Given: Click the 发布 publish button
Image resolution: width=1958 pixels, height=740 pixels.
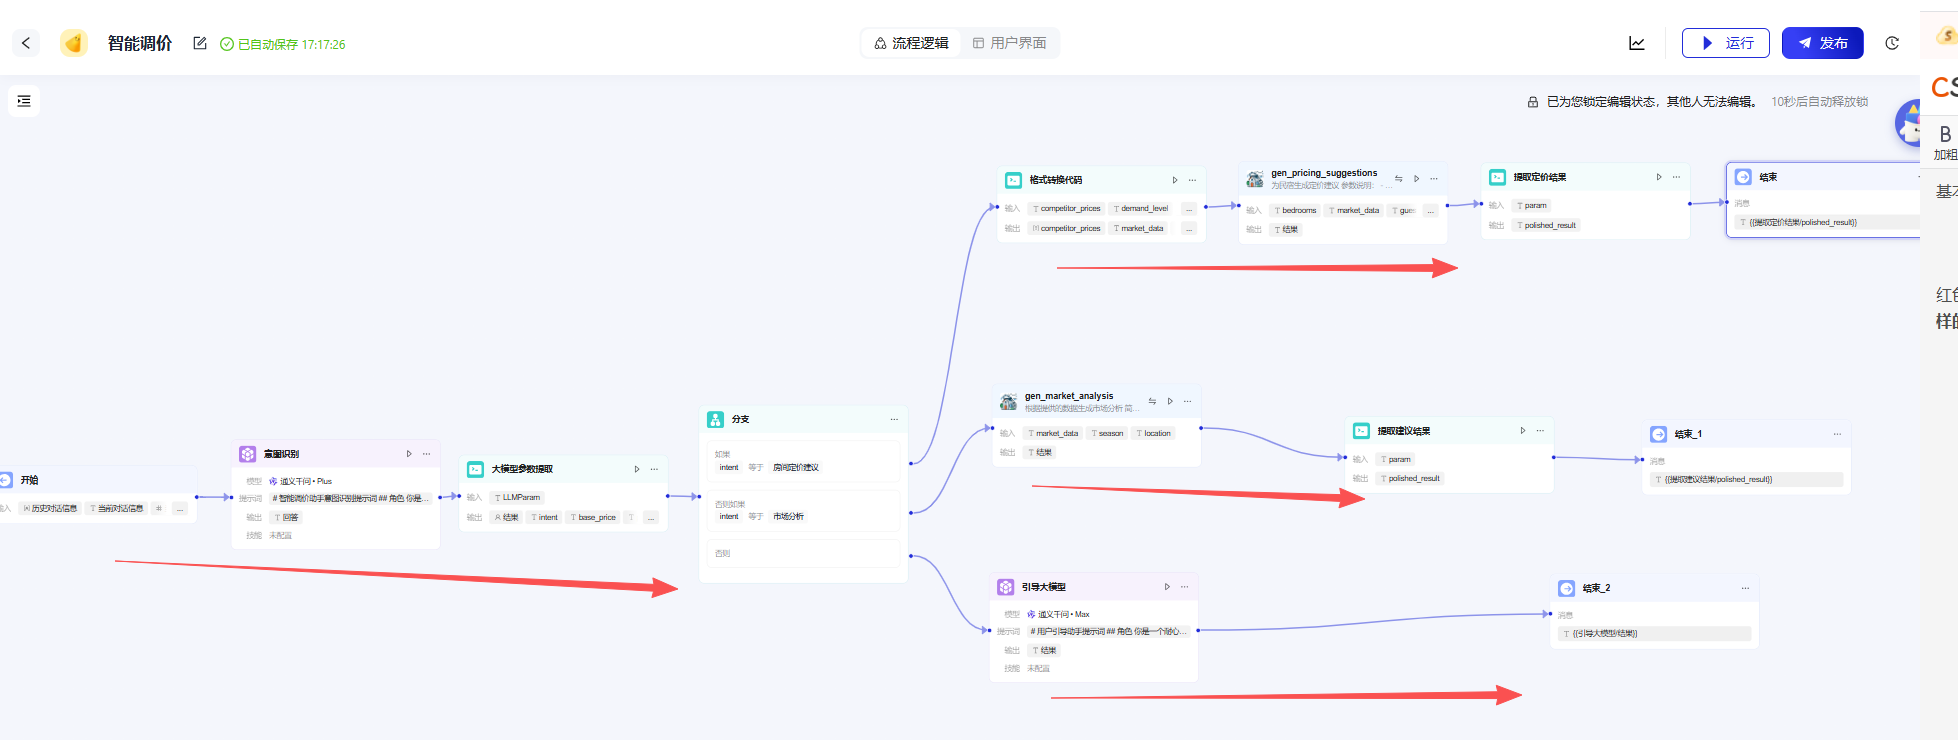Looking at the screenshot, I should tap(1822, 43).
